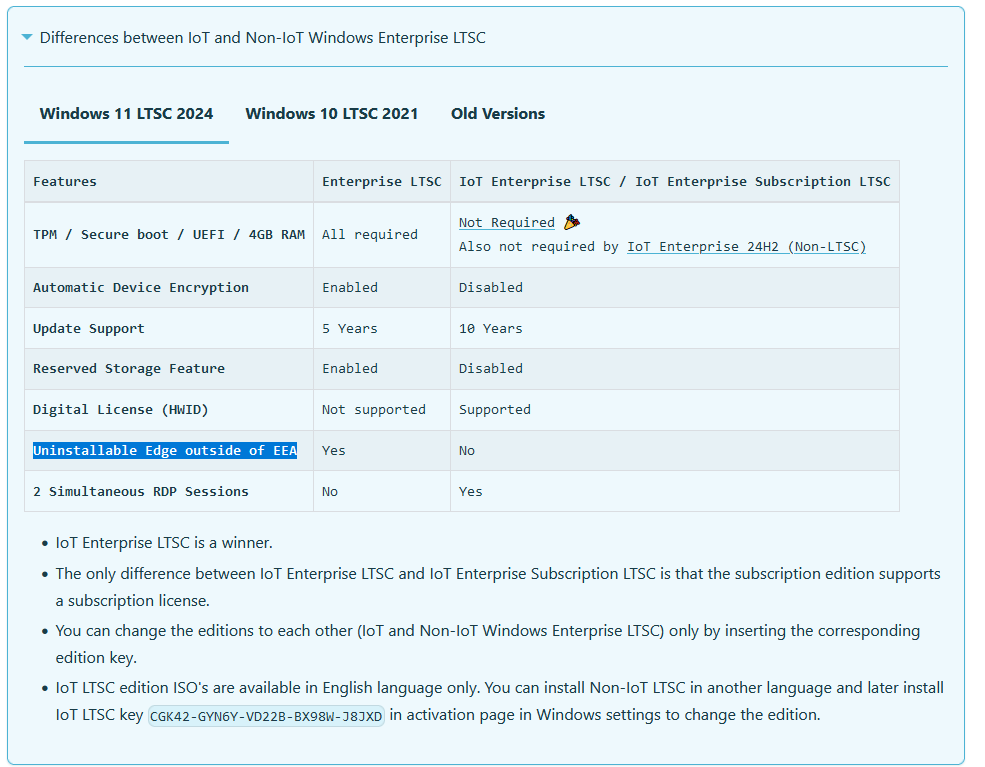Click 'IoT Enterprise LTSC is a winner.' bullet
Viewport: 985px width, 767px height.
[x=164, y=543]
